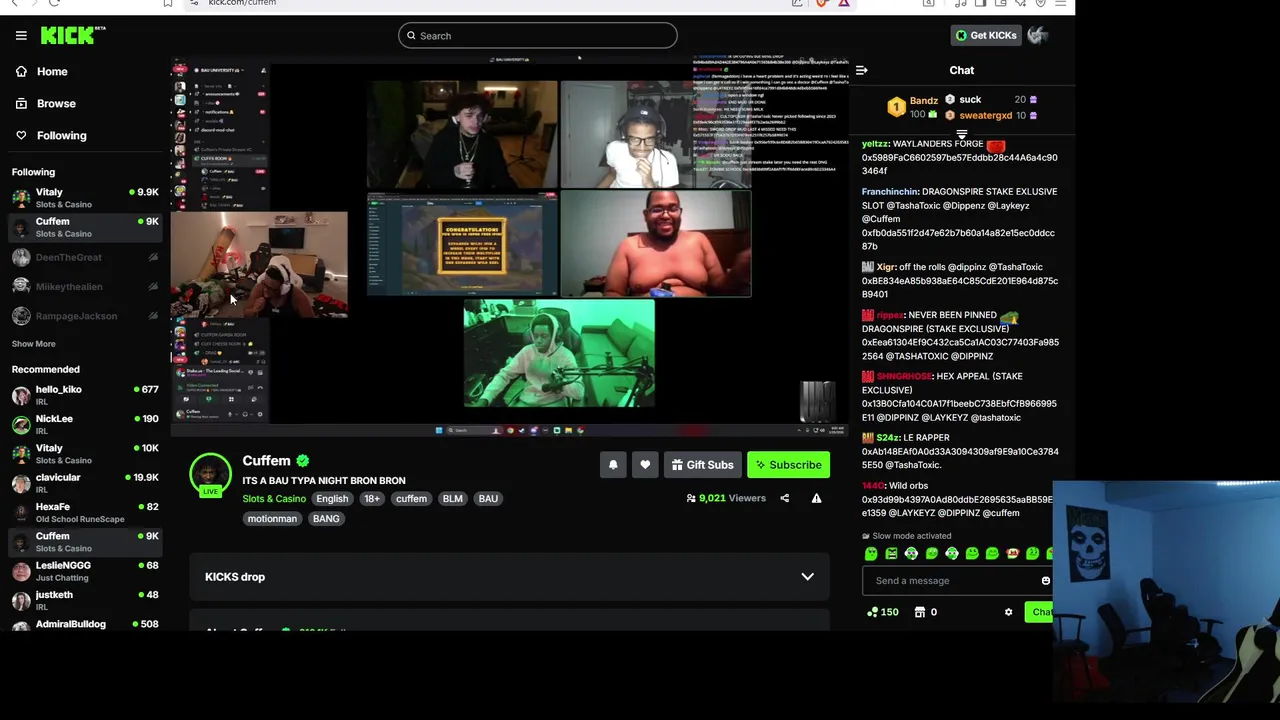The width and height of the screenshot is (1280, 720).
Task: Click the stream video player
Action: (x=510, y=245)
